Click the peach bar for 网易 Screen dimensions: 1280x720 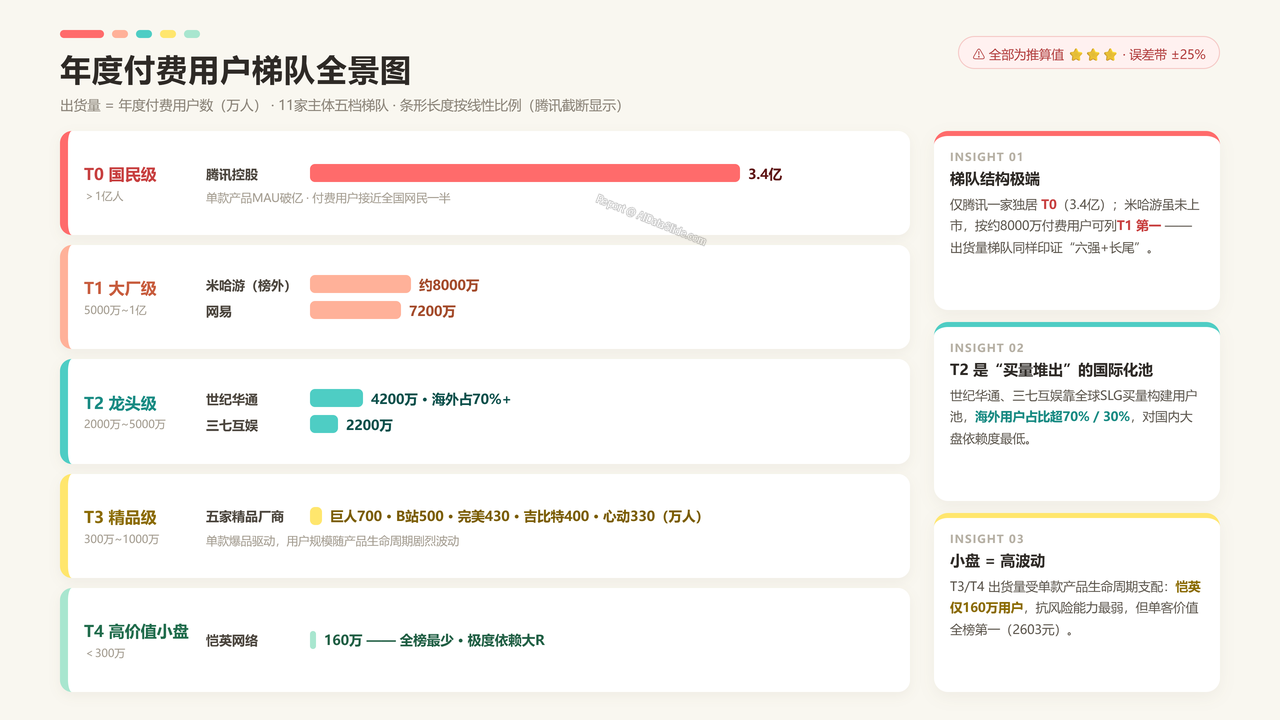point(355,310)
